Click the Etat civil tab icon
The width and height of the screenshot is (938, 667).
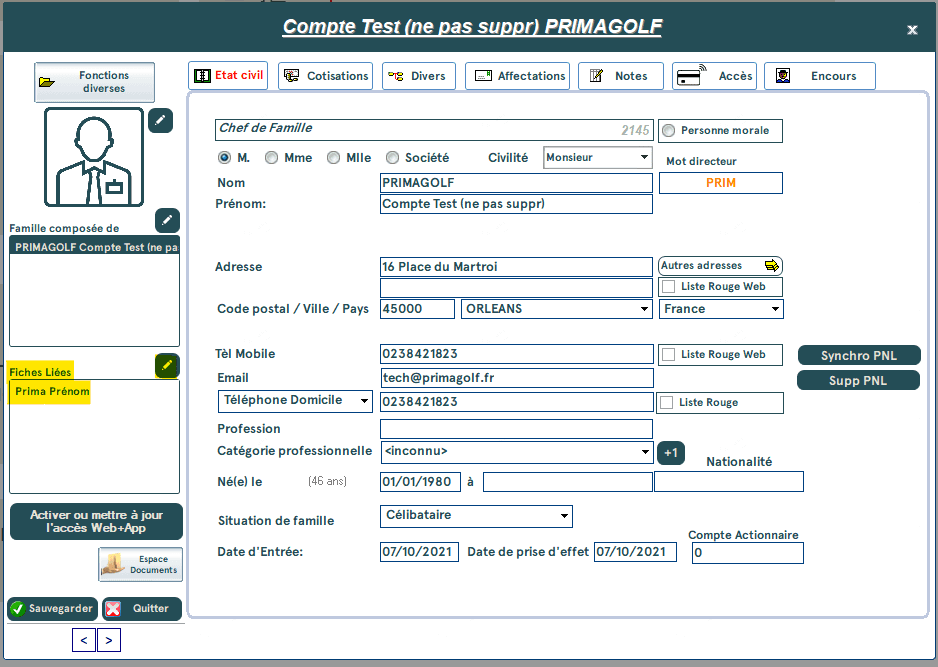tap(202, 76)
